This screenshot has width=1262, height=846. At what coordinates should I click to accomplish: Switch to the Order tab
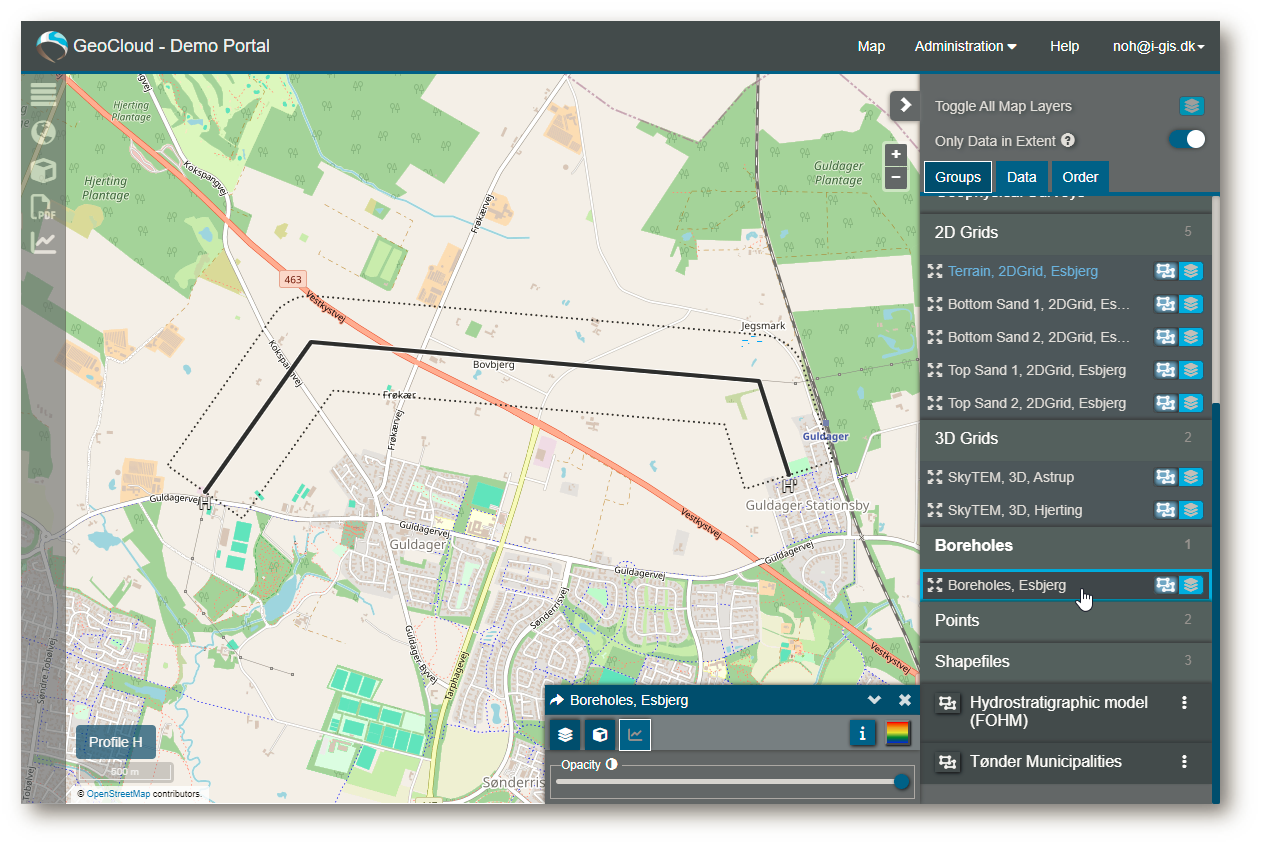1080,177
